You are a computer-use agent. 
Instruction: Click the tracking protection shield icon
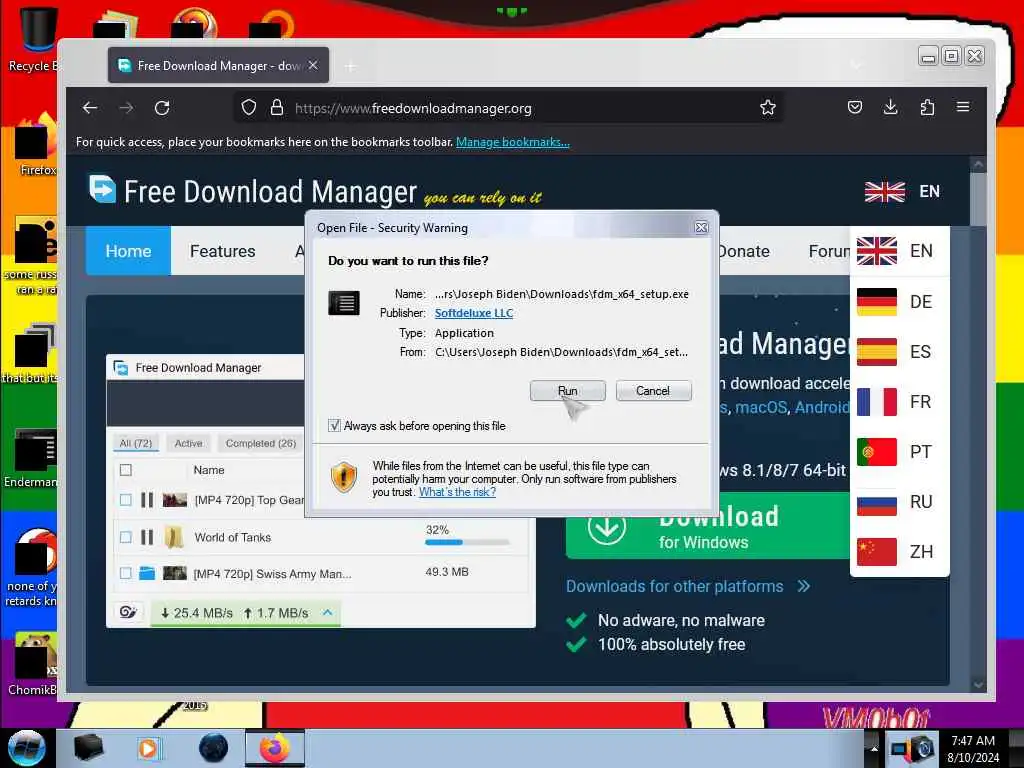[x=249, y=108]
